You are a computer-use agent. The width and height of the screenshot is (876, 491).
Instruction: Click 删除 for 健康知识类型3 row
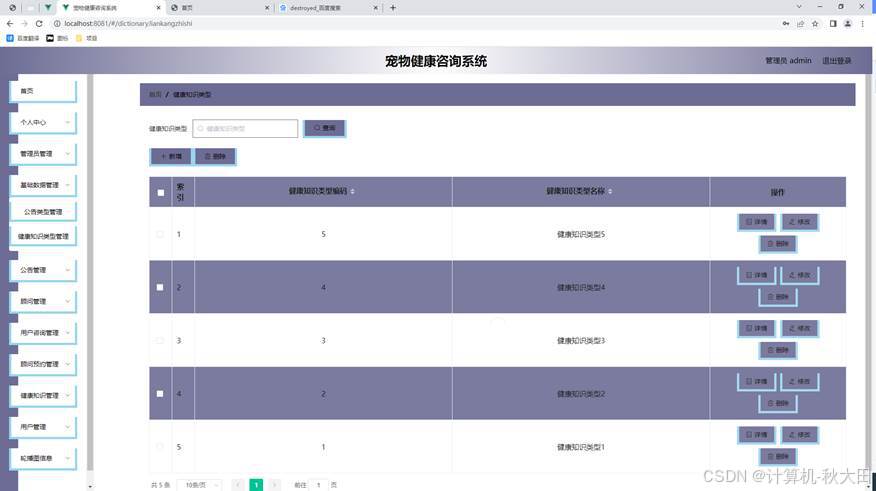point(778,350)
